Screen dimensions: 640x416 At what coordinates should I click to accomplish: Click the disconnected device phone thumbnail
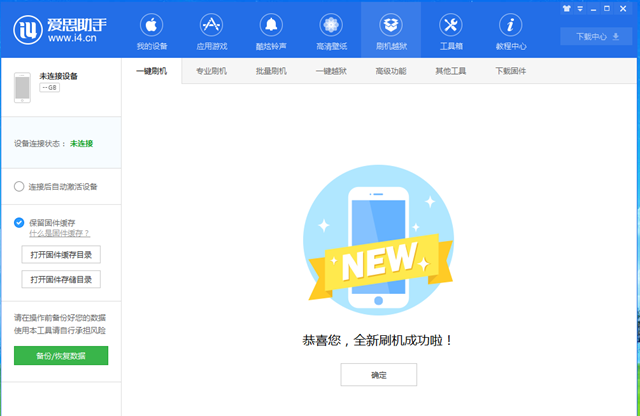tap(22, 86)
